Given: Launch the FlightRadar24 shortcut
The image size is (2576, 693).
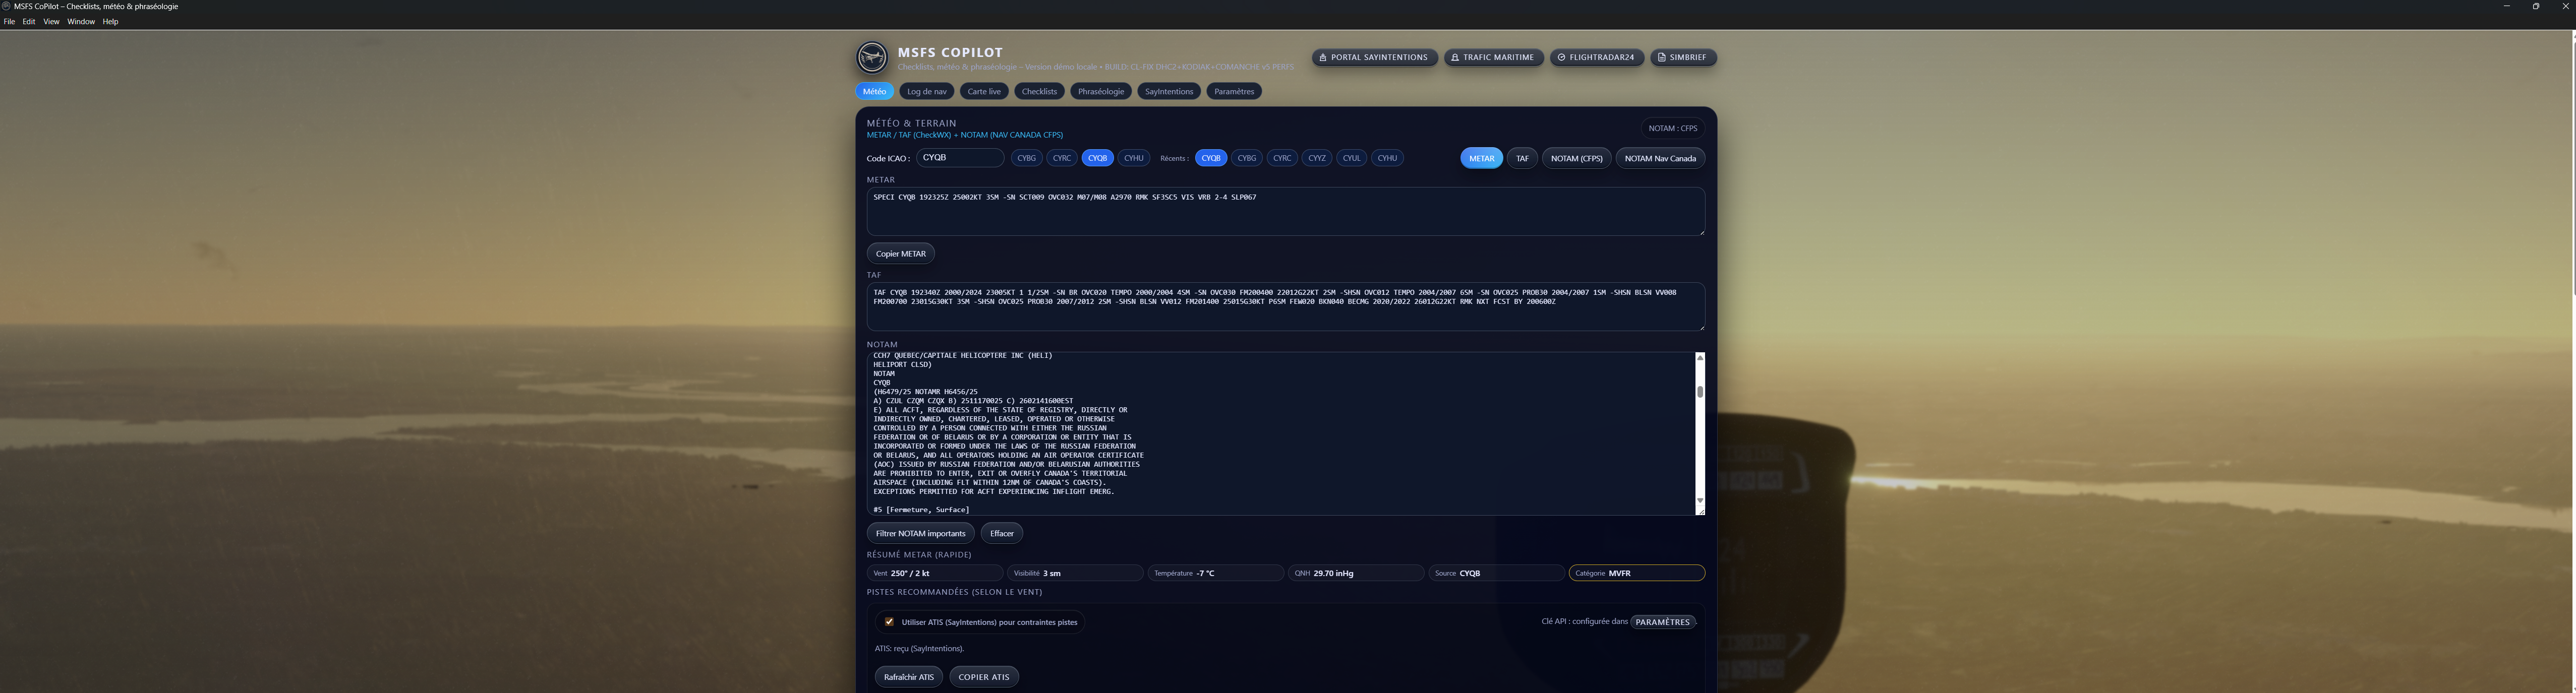Looking at the screenshot, I should pos(1596,58).
